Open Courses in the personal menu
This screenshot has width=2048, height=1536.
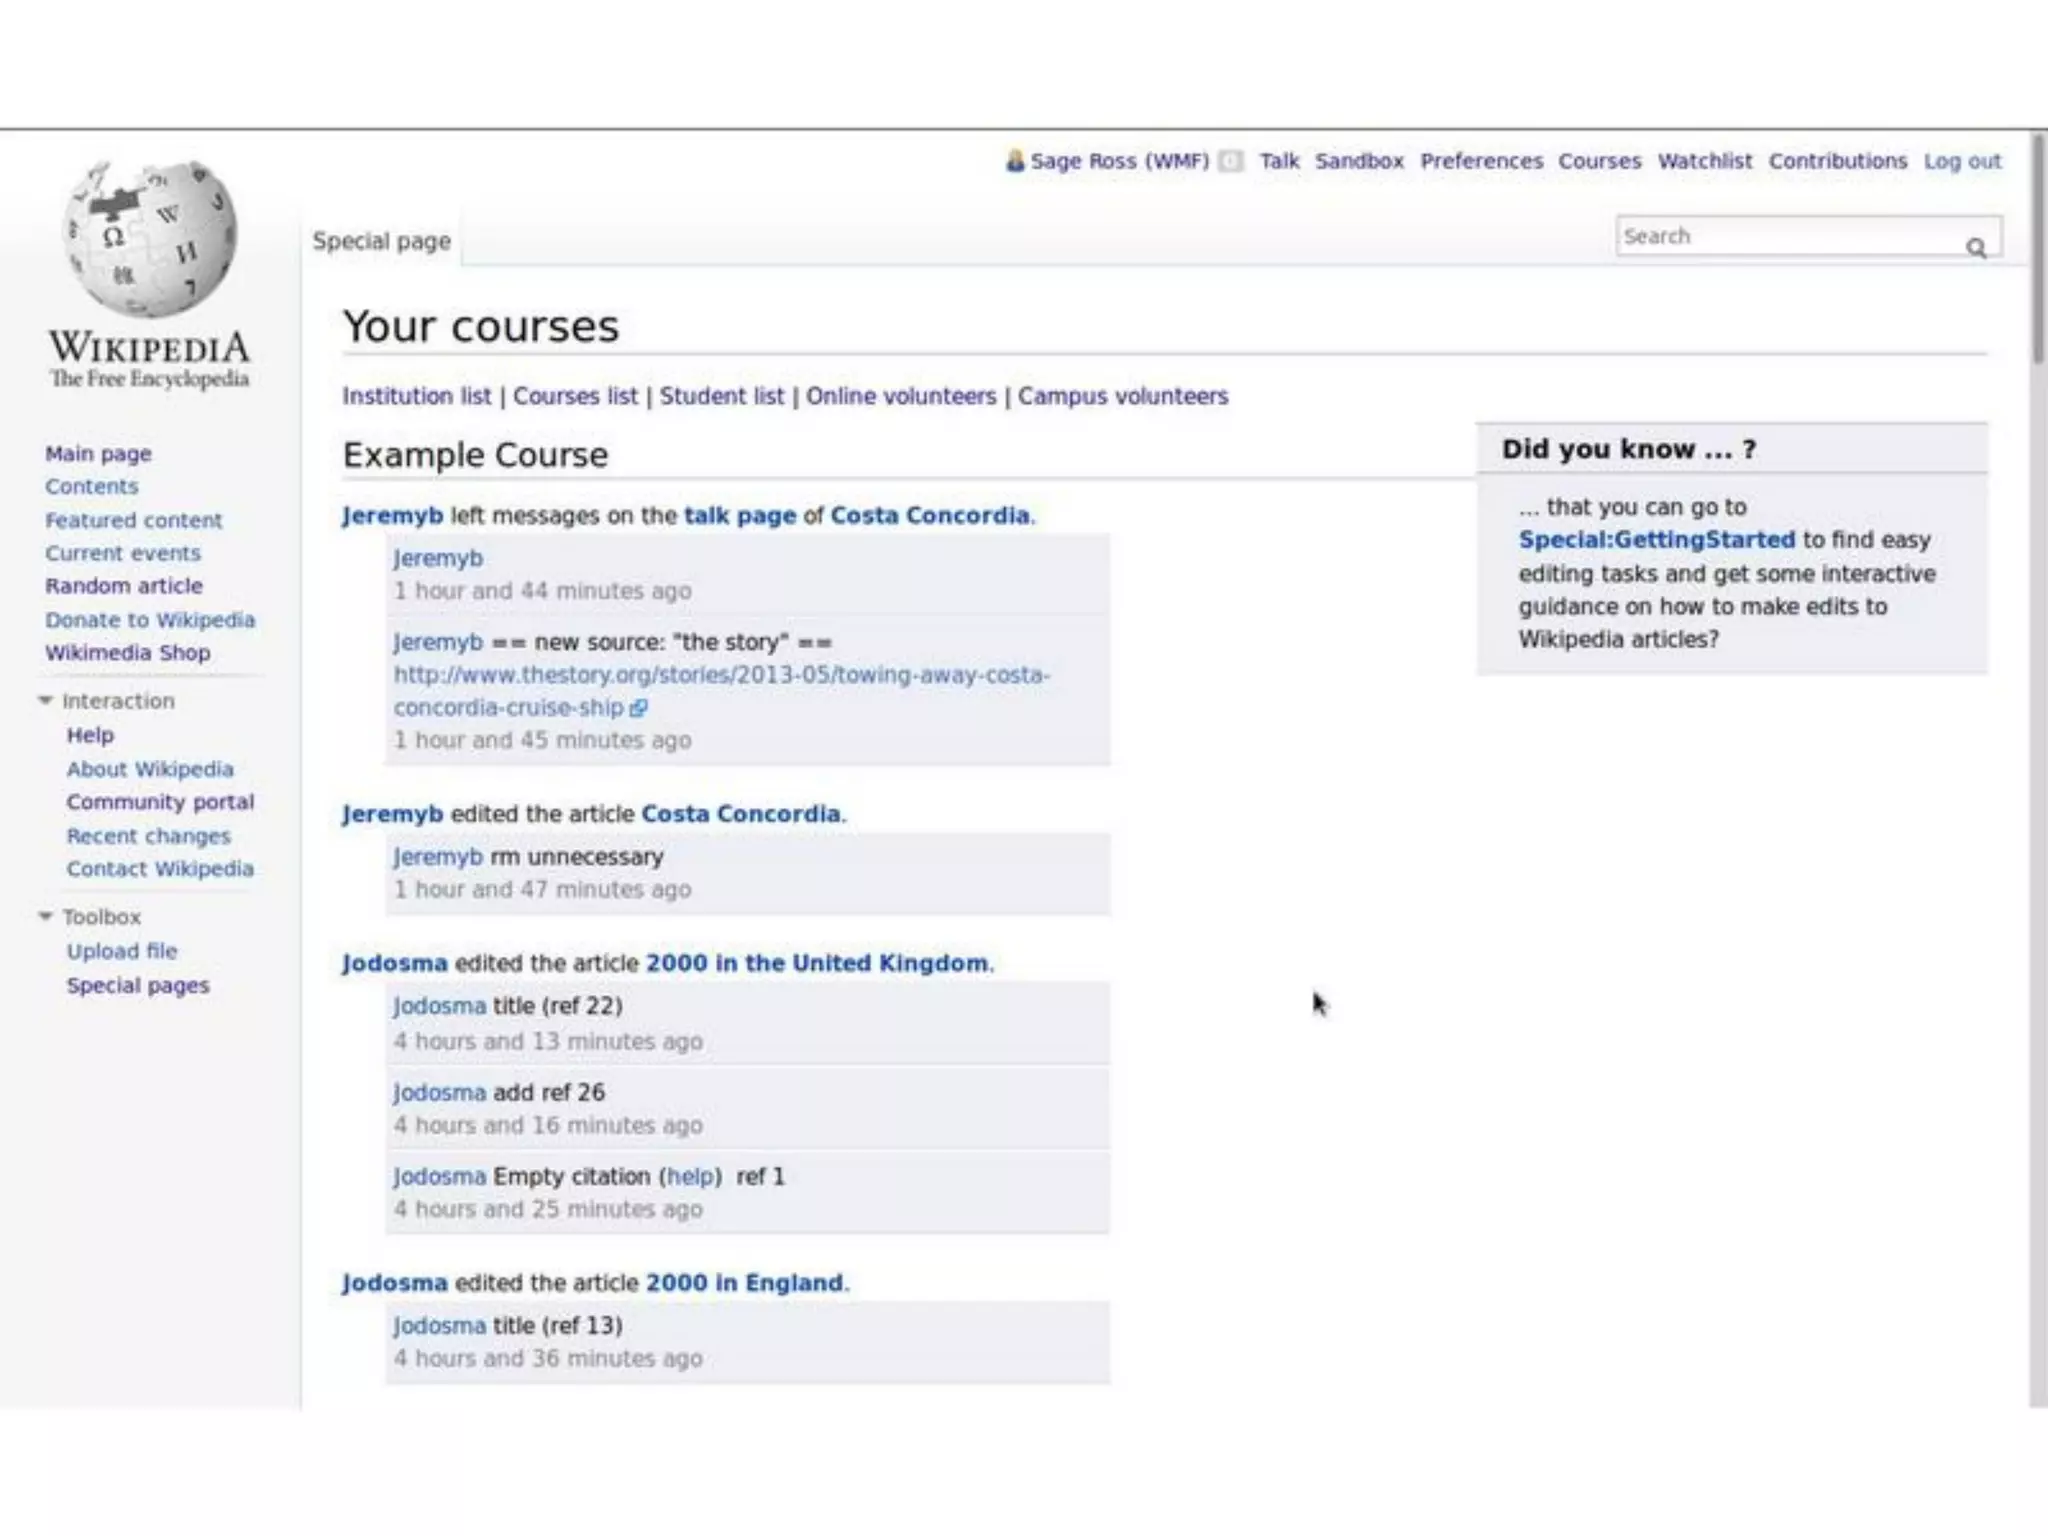coord(1599,161)
